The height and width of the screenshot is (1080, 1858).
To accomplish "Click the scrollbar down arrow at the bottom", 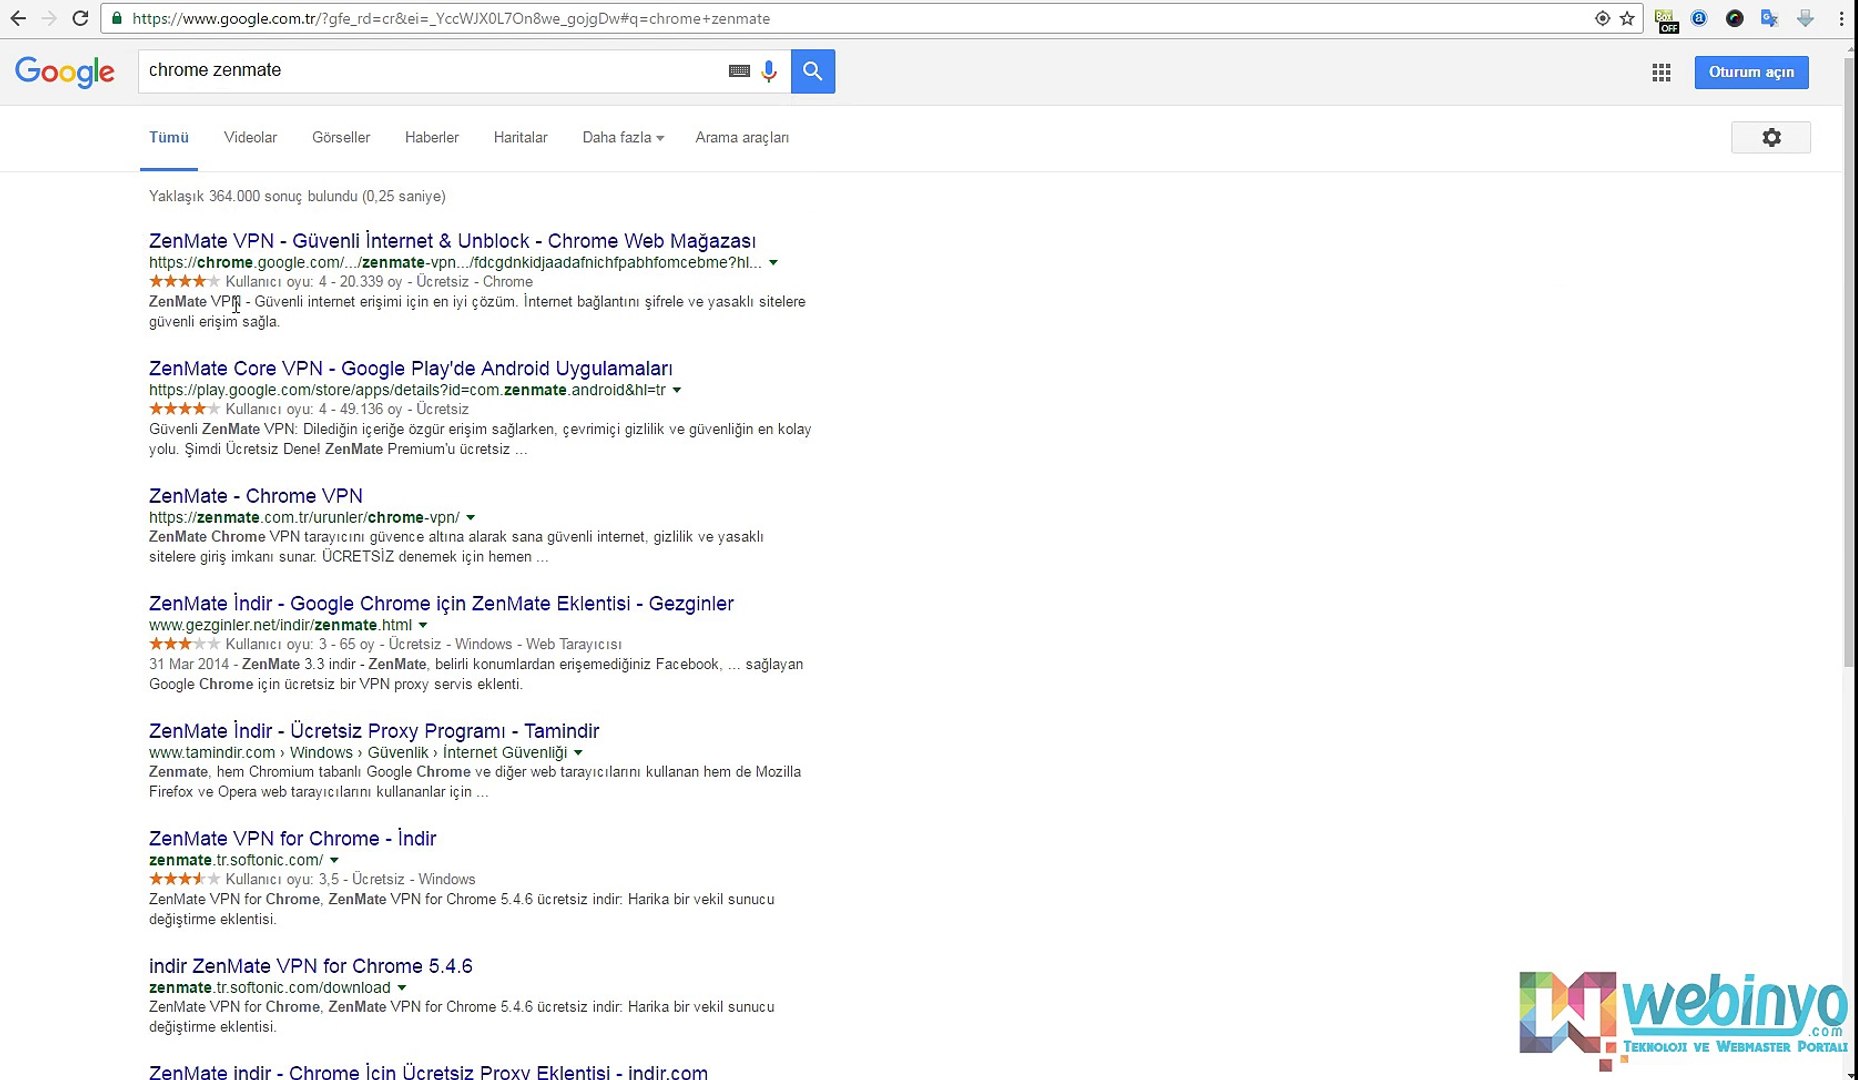I will point(1850,1074).
